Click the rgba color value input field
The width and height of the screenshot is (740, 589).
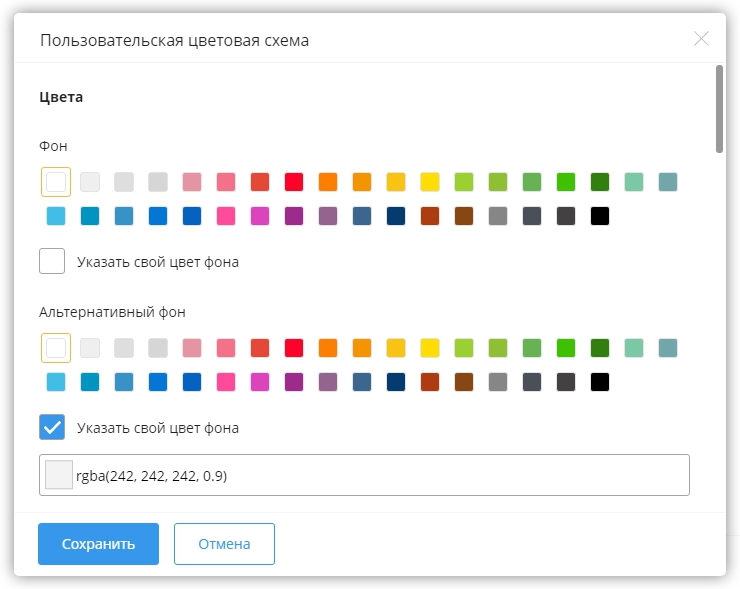380,476
